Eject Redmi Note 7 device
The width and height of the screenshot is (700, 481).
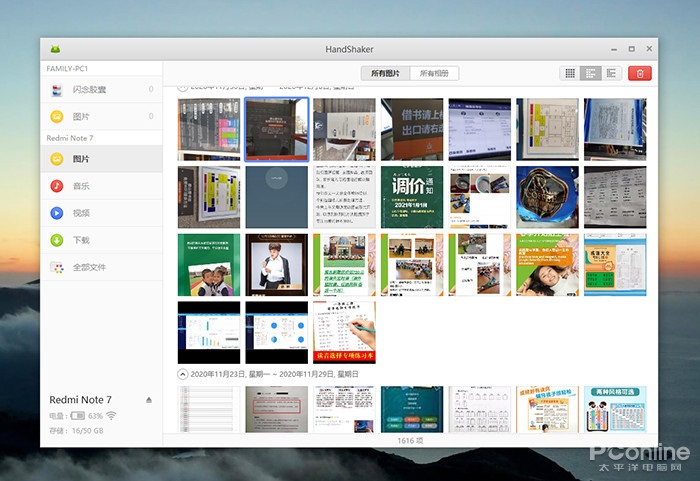coord(149,400)
